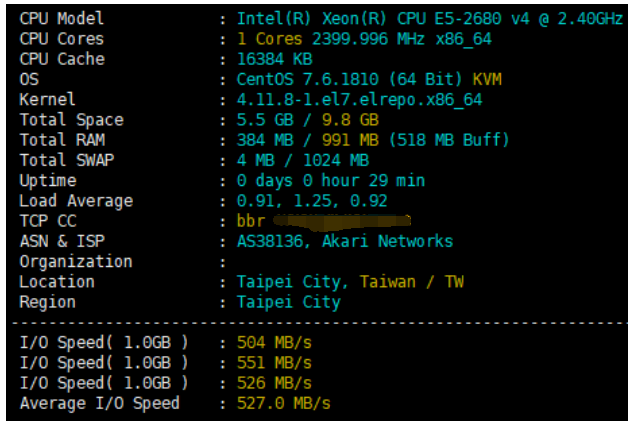Click the 991 MB total RAM value
Image resolution: width=637 pixels, height=426 pixels.
click(350, 140)
